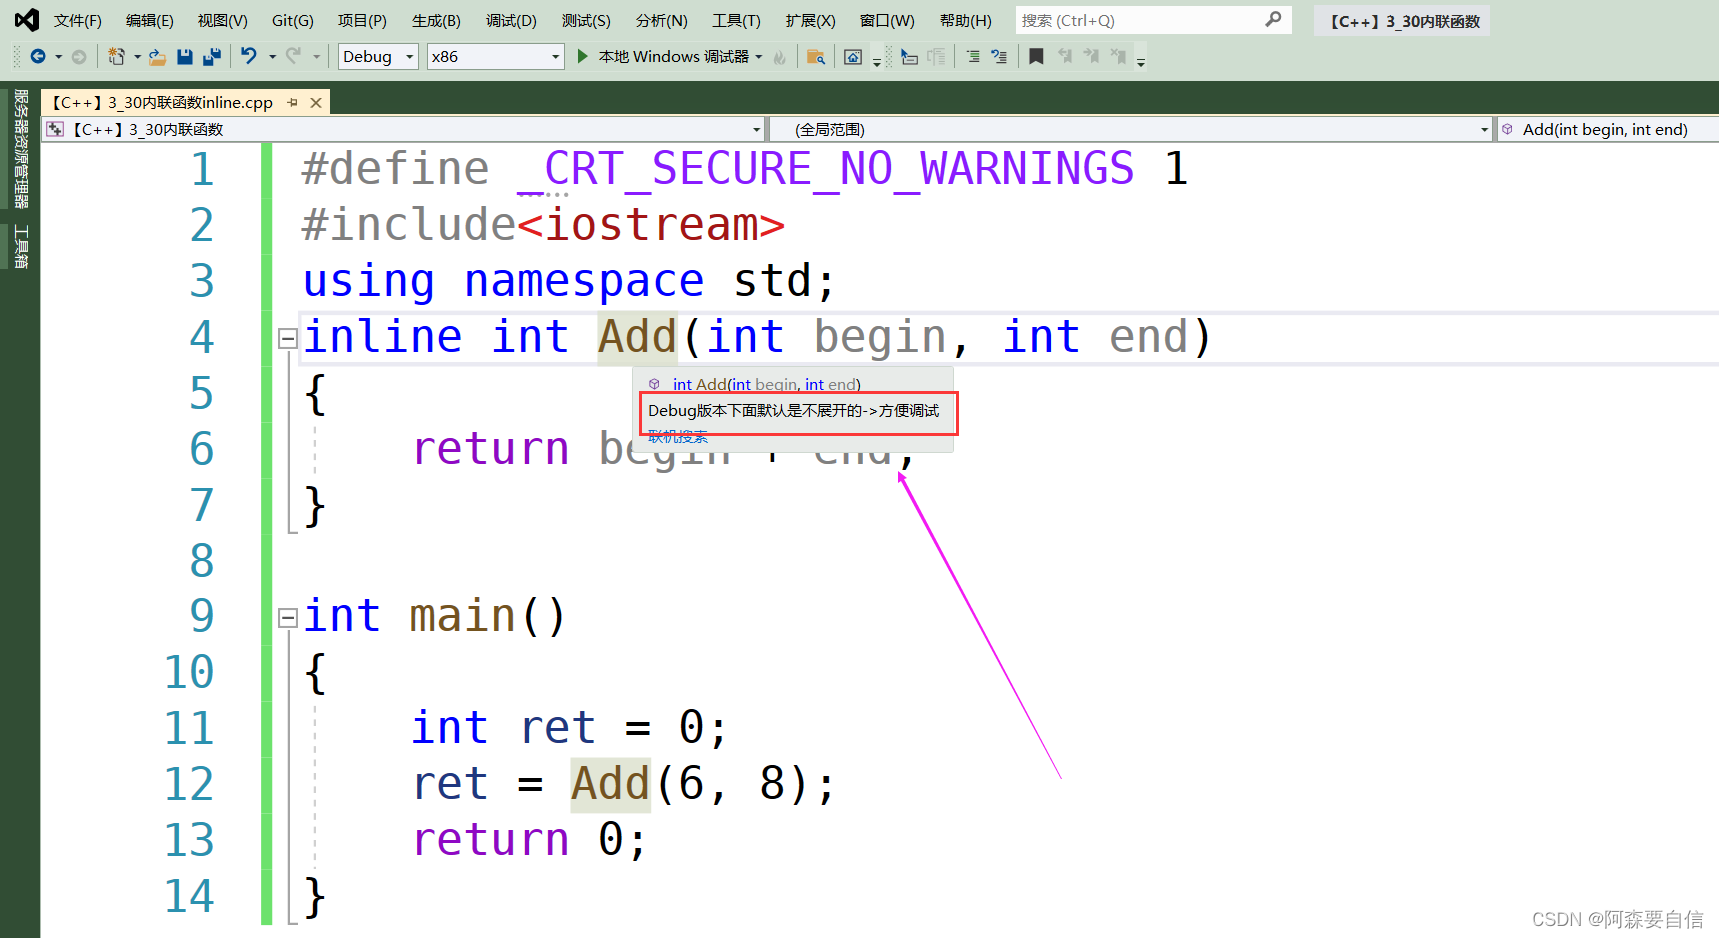Open the Git(G) menu
Screen dimensions: 1719x938
pyautogui.click(x=293, y=20)
